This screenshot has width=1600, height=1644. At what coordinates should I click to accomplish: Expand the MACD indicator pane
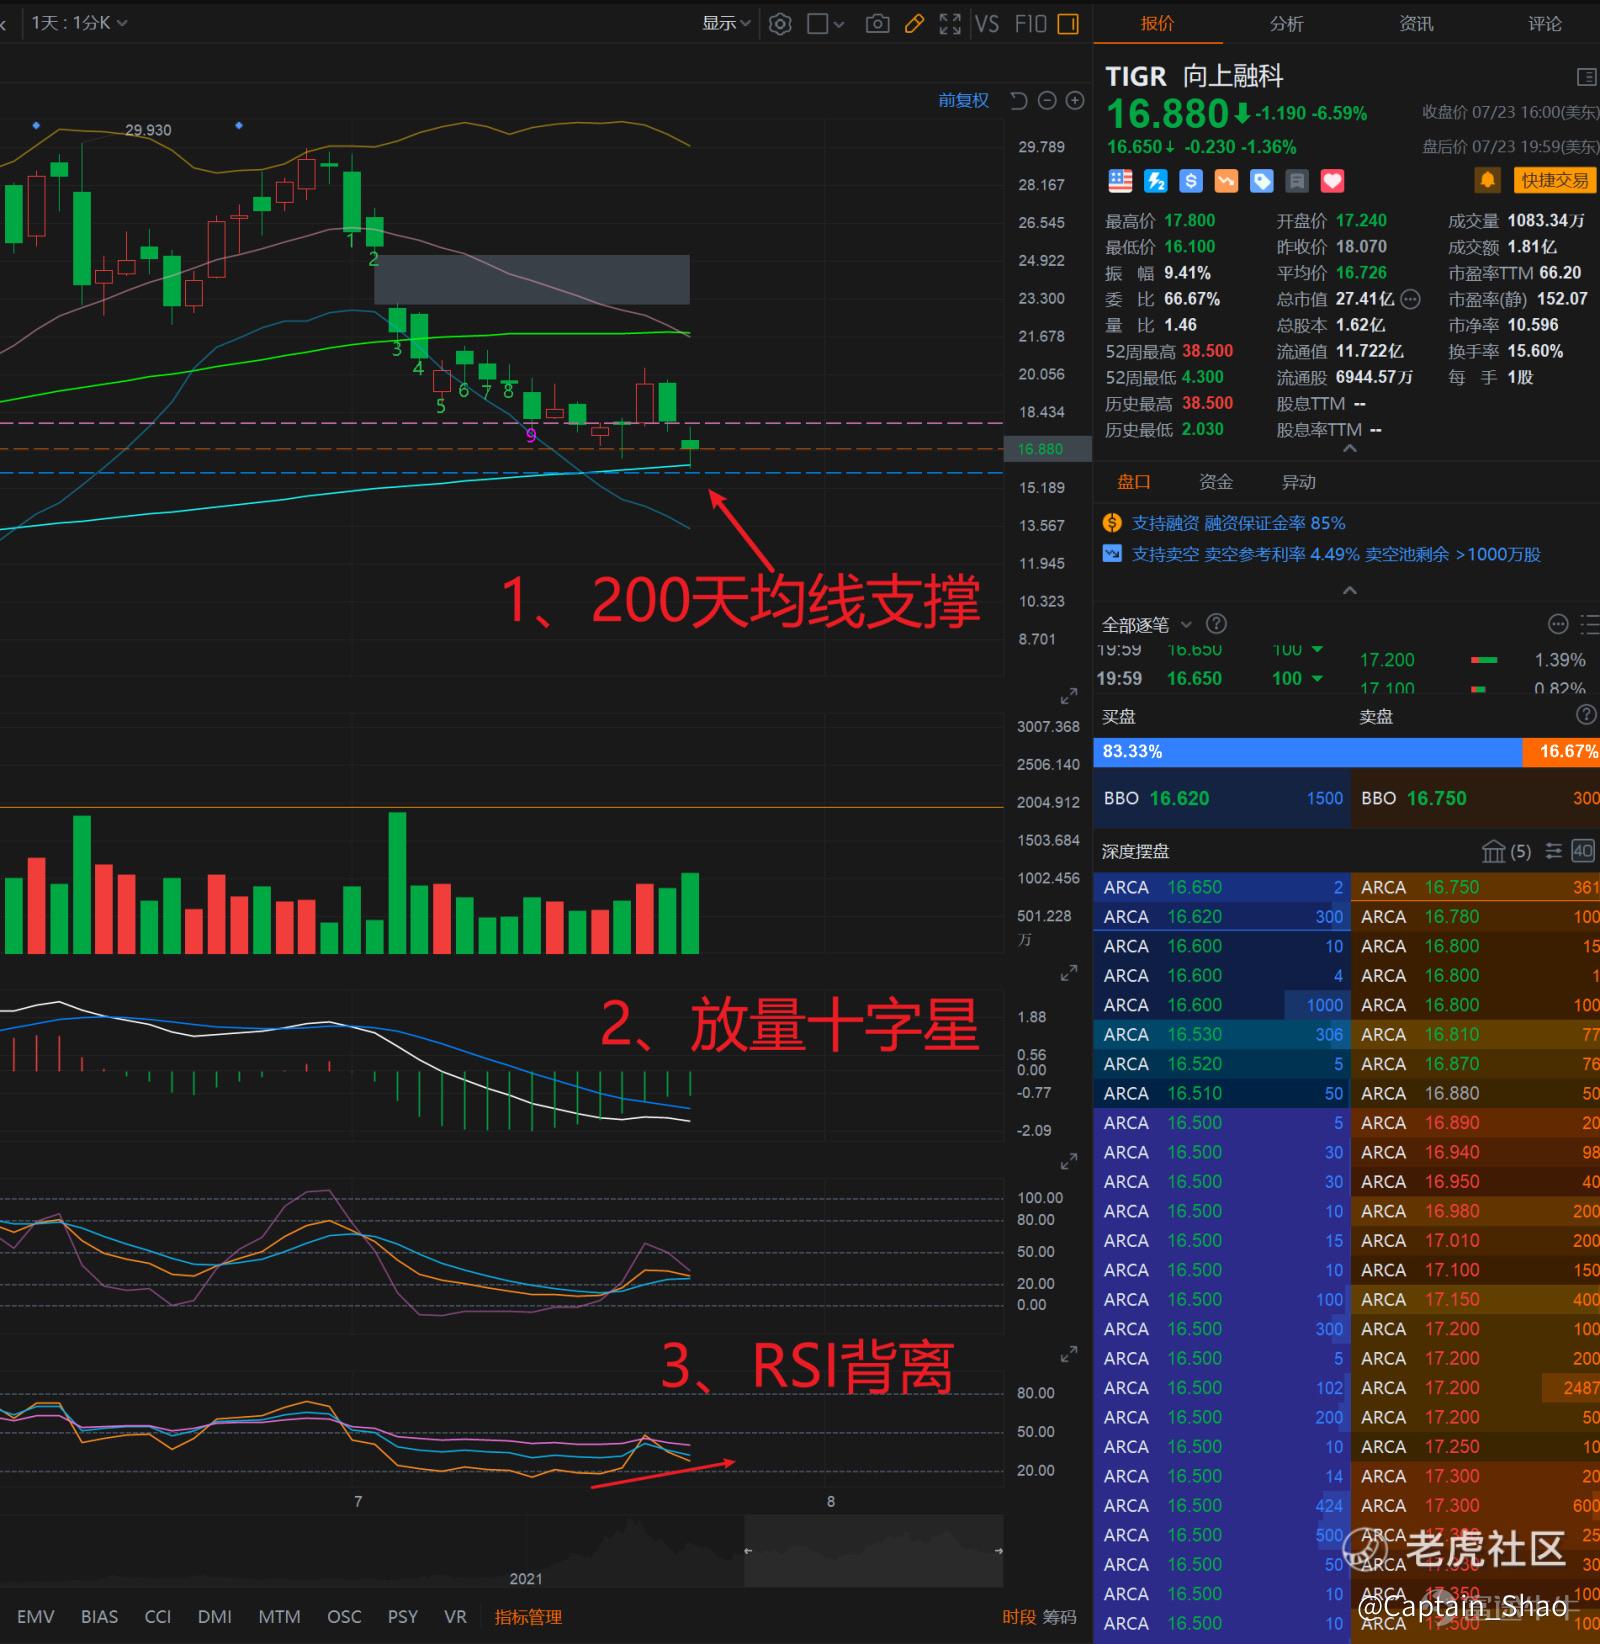(x=1068, y=1162)
